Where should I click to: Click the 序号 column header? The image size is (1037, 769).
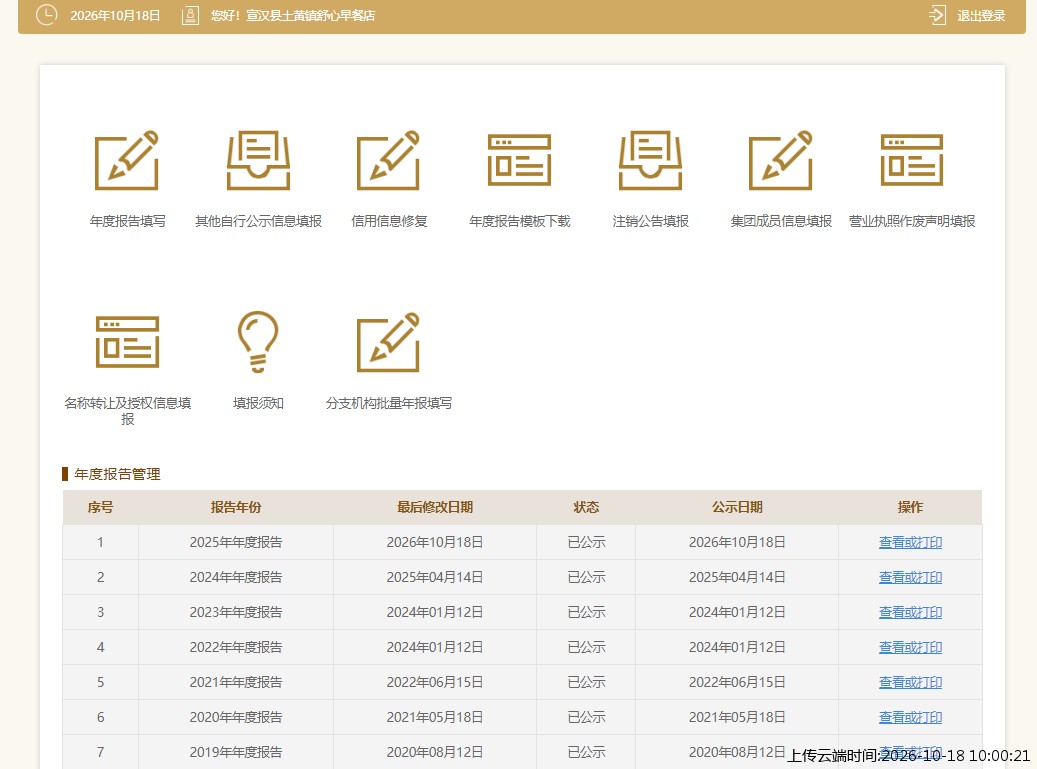click(101, 507)
